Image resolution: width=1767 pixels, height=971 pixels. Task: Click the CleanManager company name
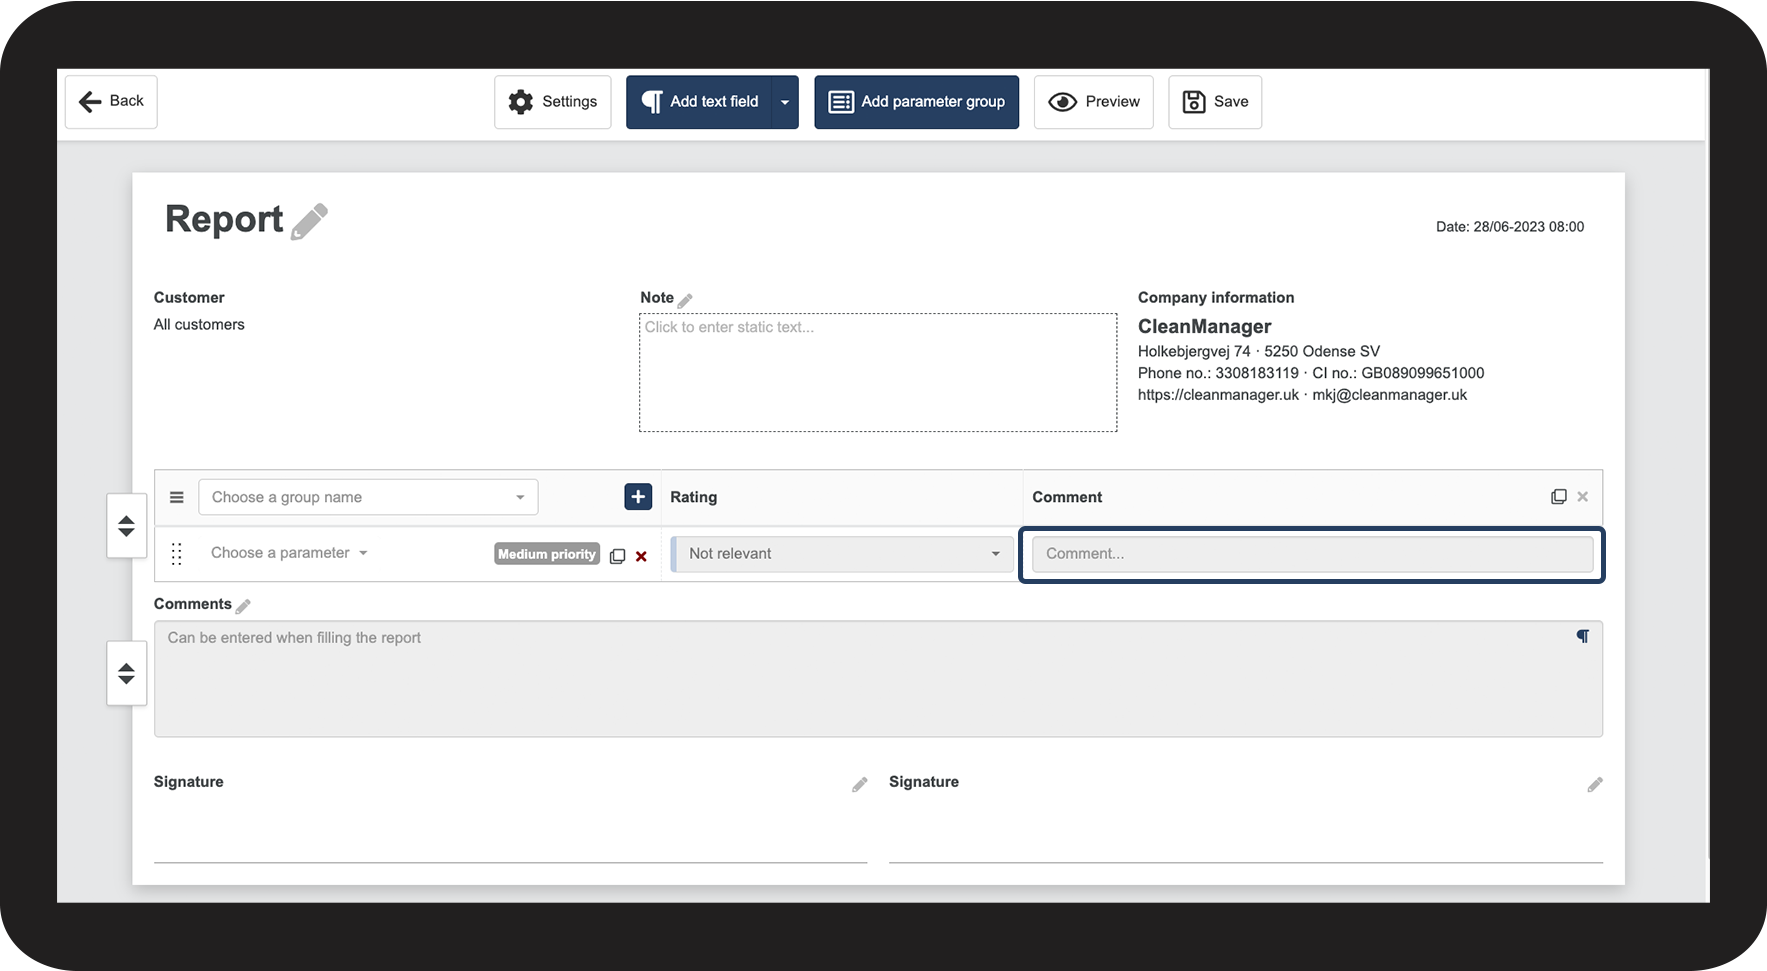coord(1205,327)
